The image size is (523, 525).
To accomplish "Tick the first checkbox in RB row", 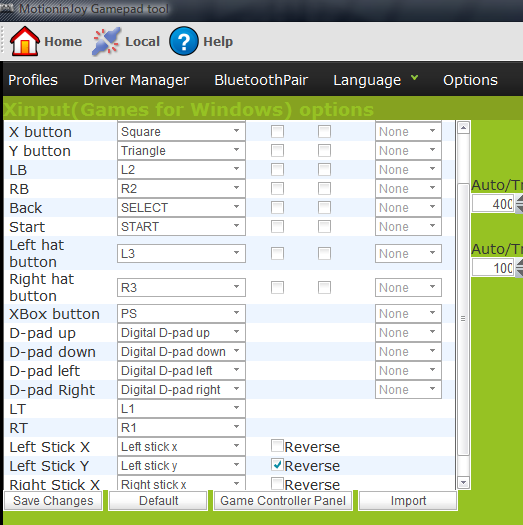I will [277, 189].
